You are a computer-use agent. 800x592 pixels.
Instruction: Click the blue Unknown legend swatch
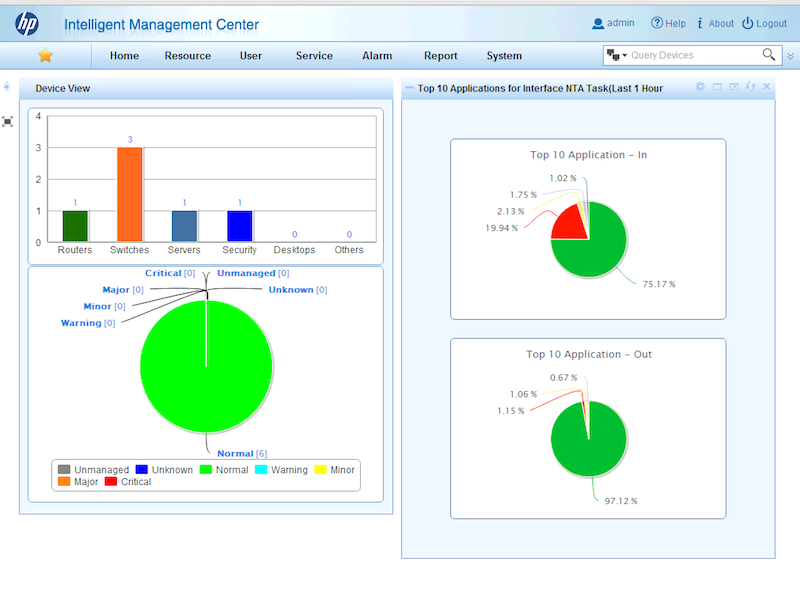[141, 470]
